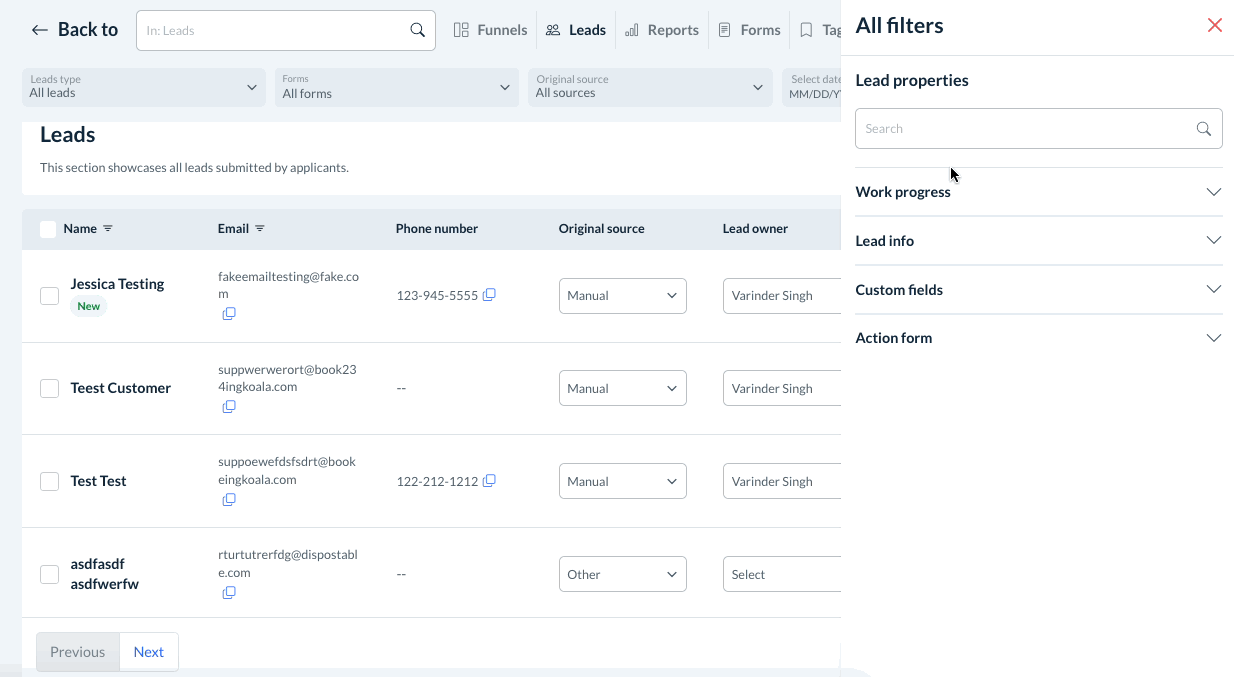The width and height of the screenshot is (1234, 677).
Task: Check the Jessica Testing row checkbox
Action: click(x=49, y=296)
